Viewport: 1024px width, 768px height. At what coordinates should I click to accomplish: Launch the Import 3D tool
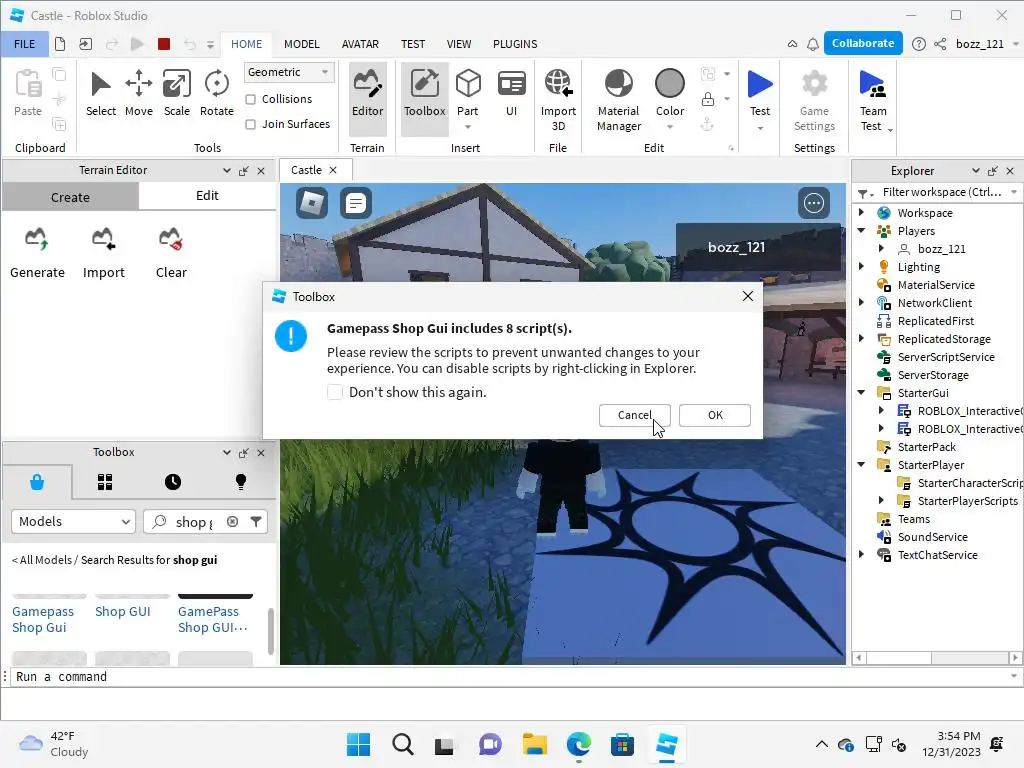(558, 99)
